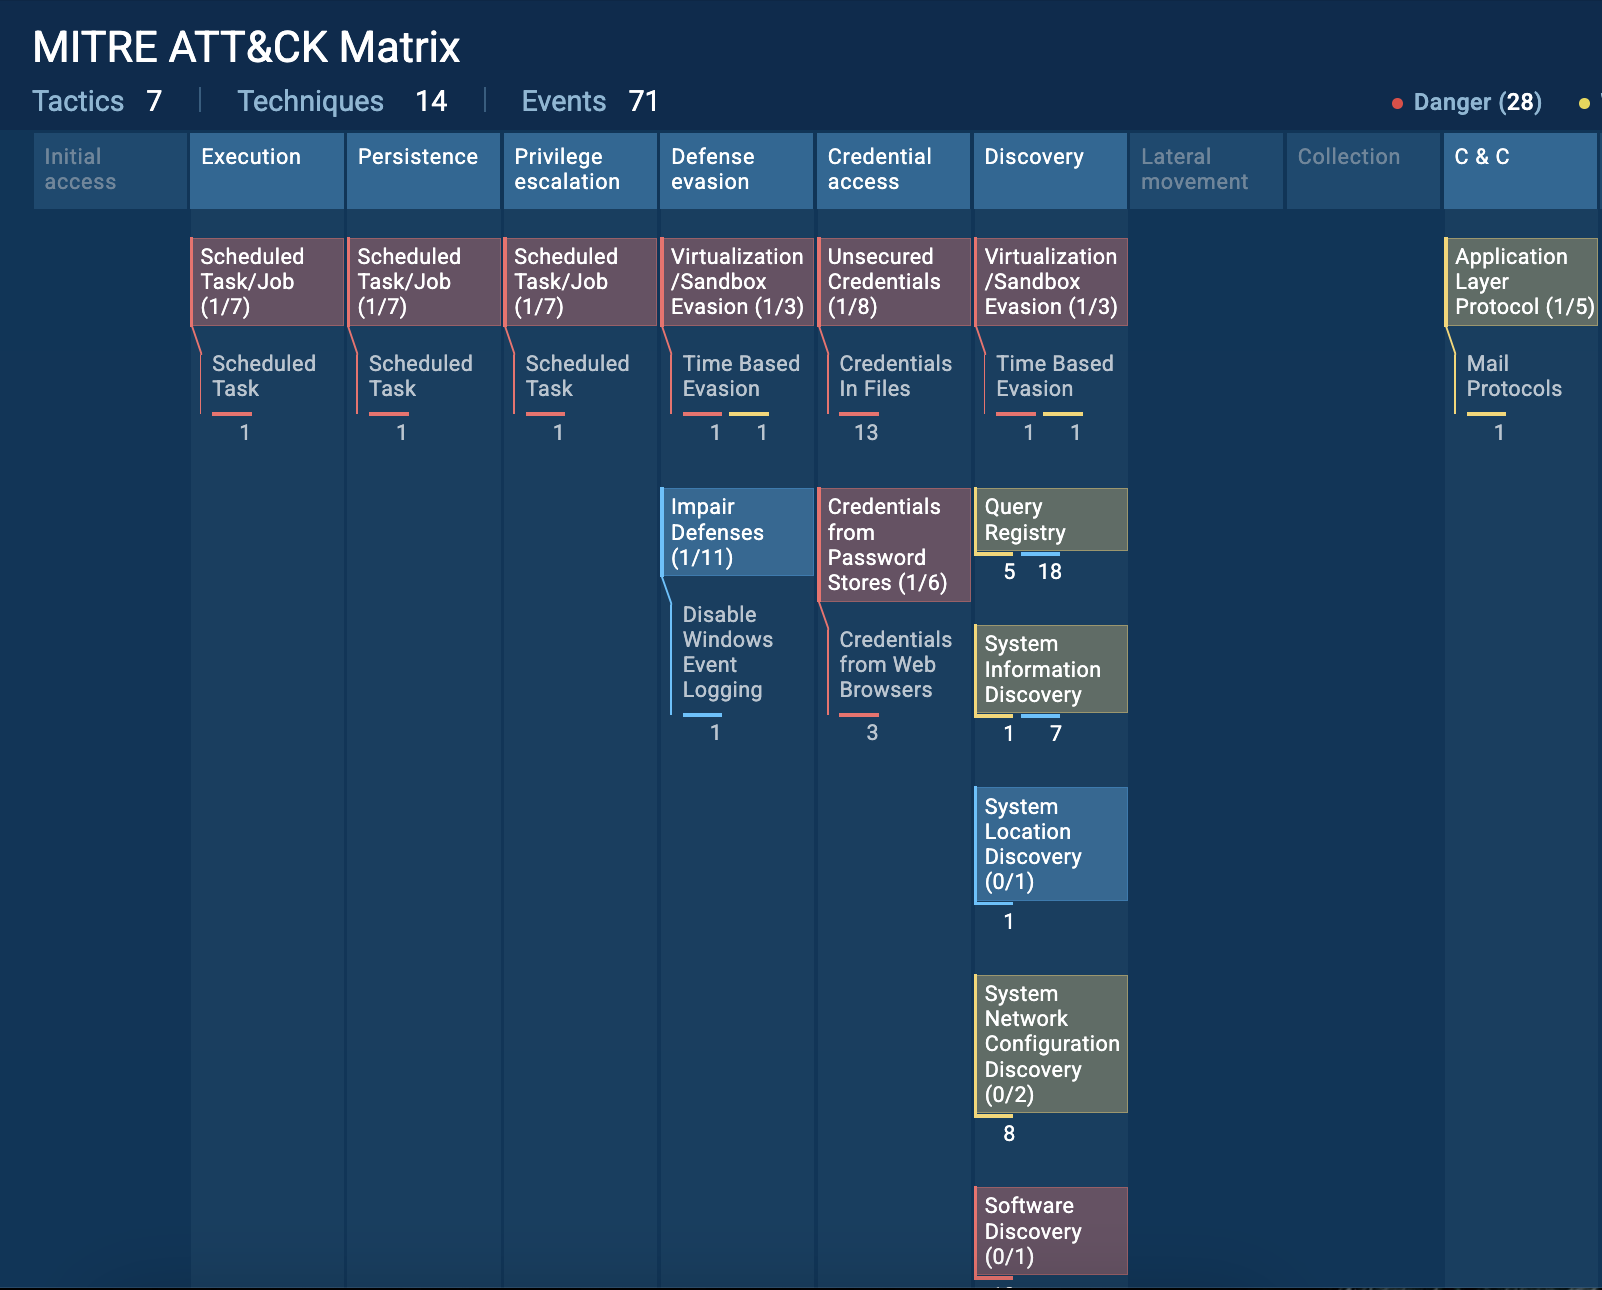Select Disable Windows Event Logging sub-technique

pos(728,652)
